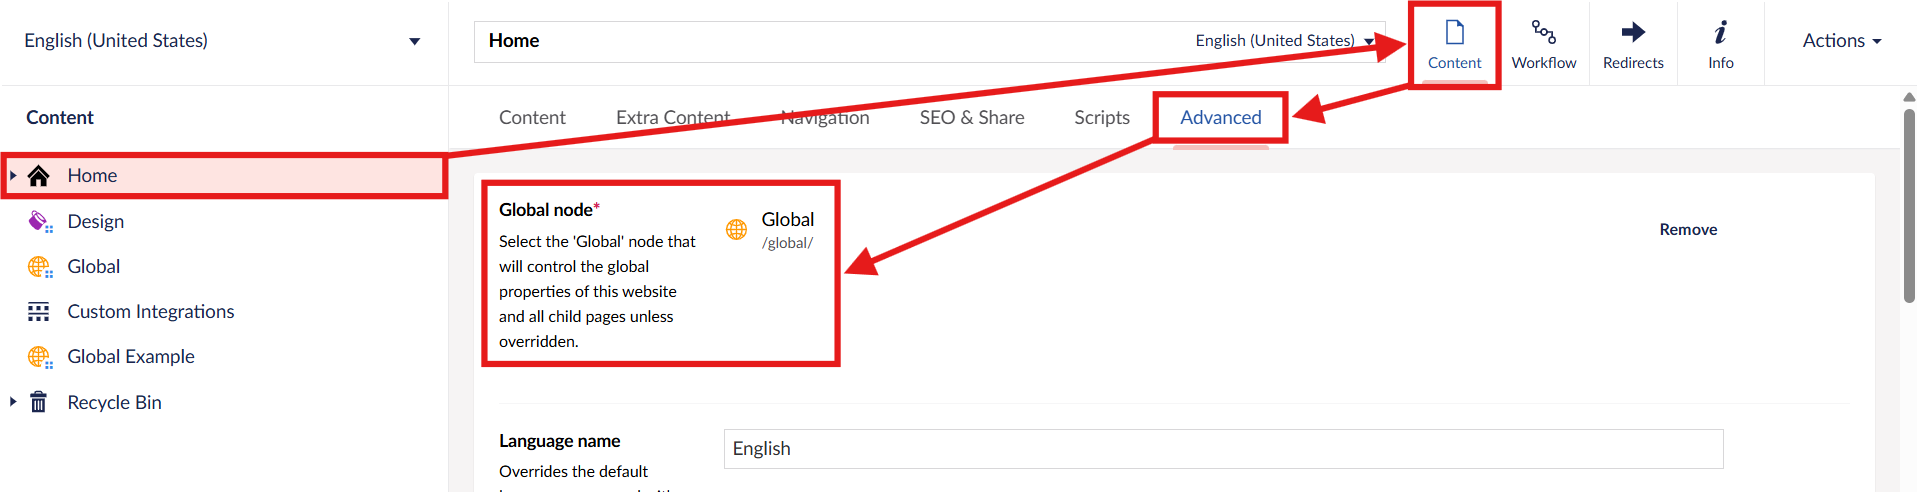The width and height of the screenshot is (1917, 492).
Task: Click the Language name input field
Action: pyautogui.click(x=1223, y=449)
